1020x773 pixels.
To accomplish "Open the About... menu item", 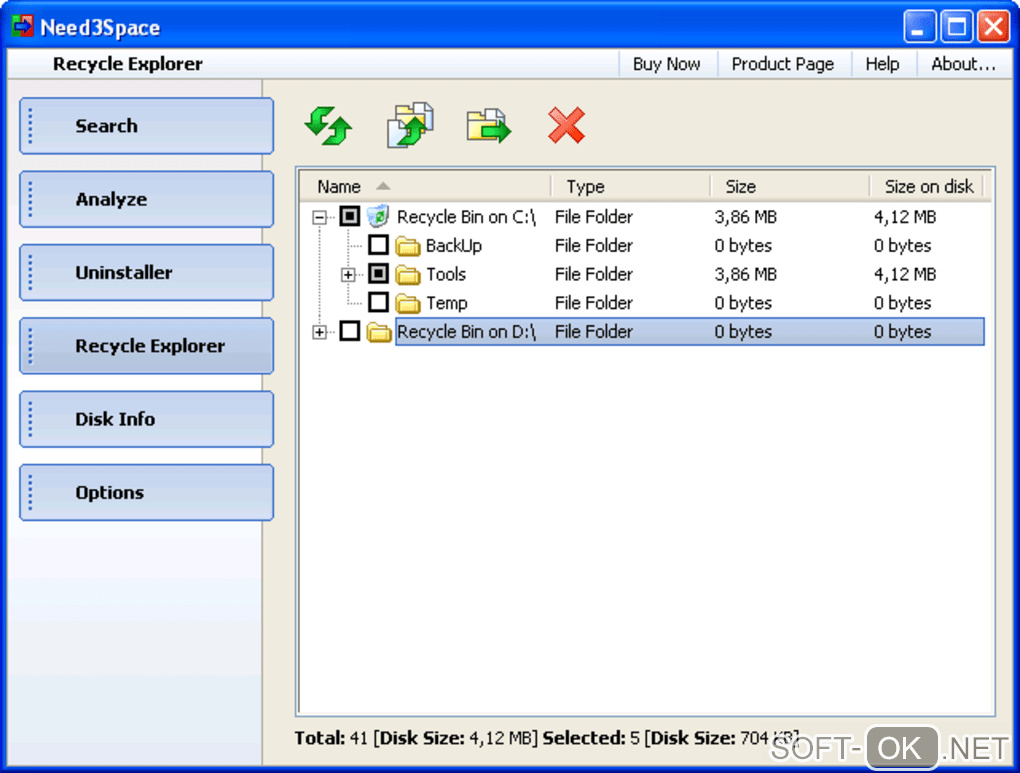I will (x=963, y=64).
